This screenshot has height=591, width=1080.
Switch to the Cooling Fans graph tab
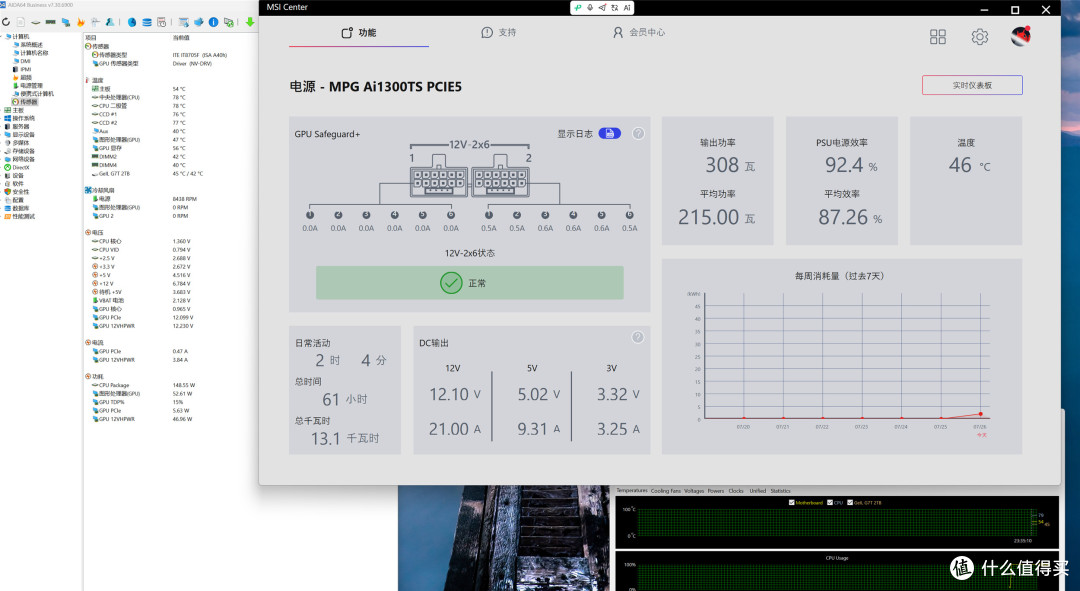click(x=665, y=490)
